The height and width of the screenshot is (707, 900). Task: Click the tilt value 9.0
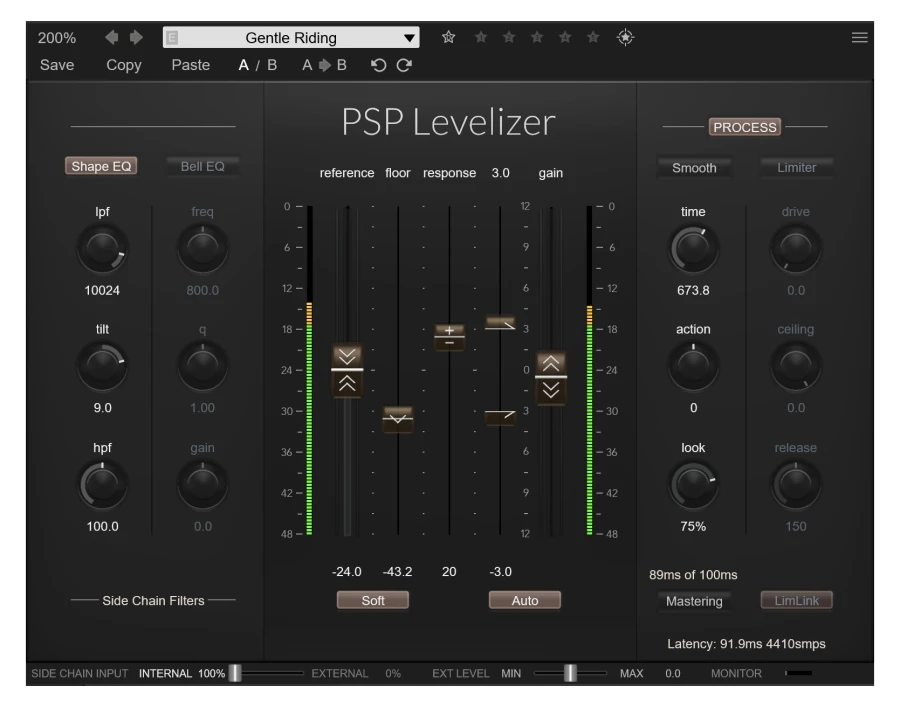[102, 408]
